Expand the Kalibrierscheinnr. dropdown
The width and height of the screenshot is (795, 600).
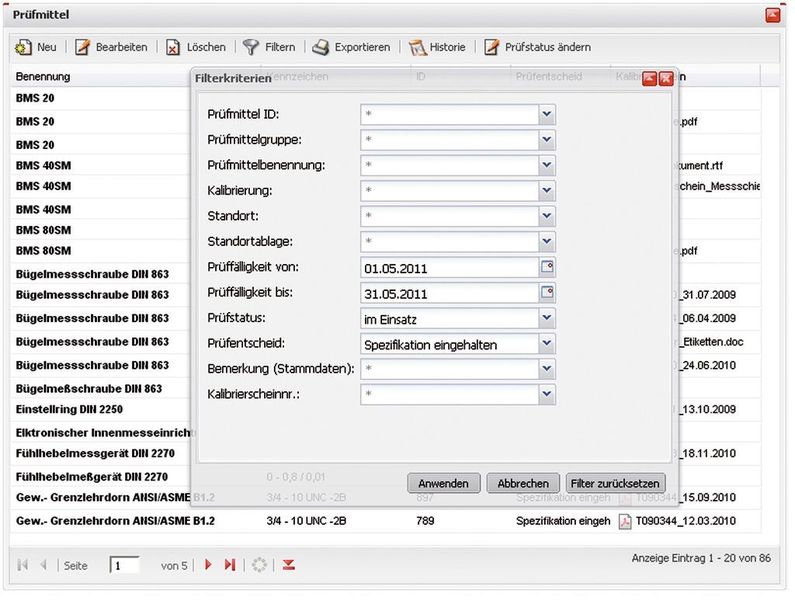point(547,394)
